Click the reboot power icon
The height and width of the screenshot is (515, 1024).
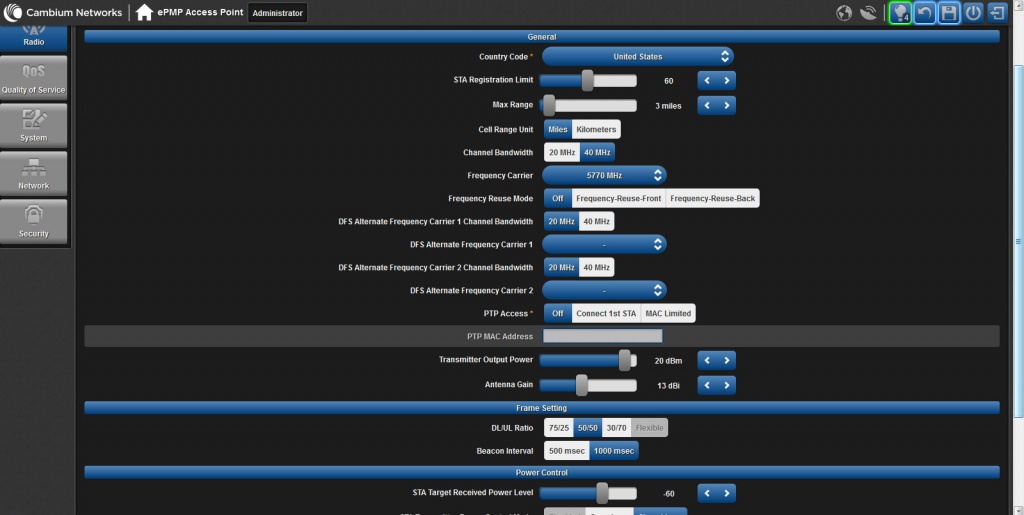pos(973,13)
